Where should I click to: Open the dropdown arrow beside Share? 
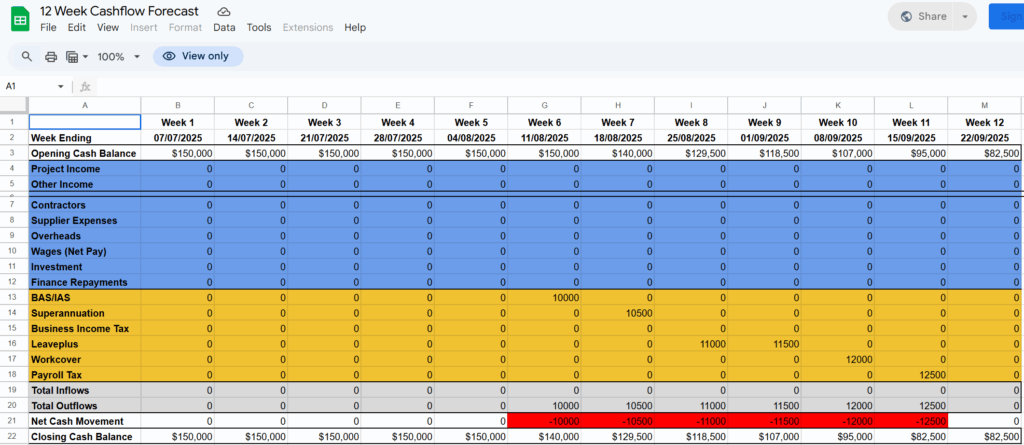click(x=964, y=16)
